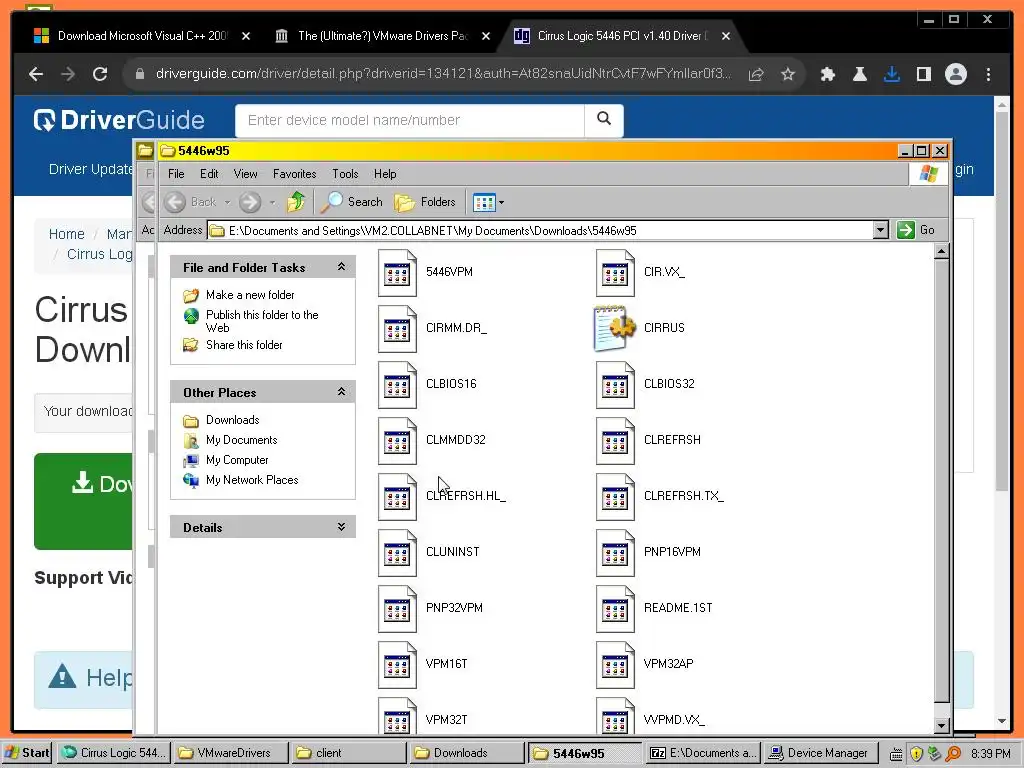Image resolution: width=1024 pixels, height=768 pixels.
Task: Open the Chrome downloads icon
Action: (x=891, y=74)
